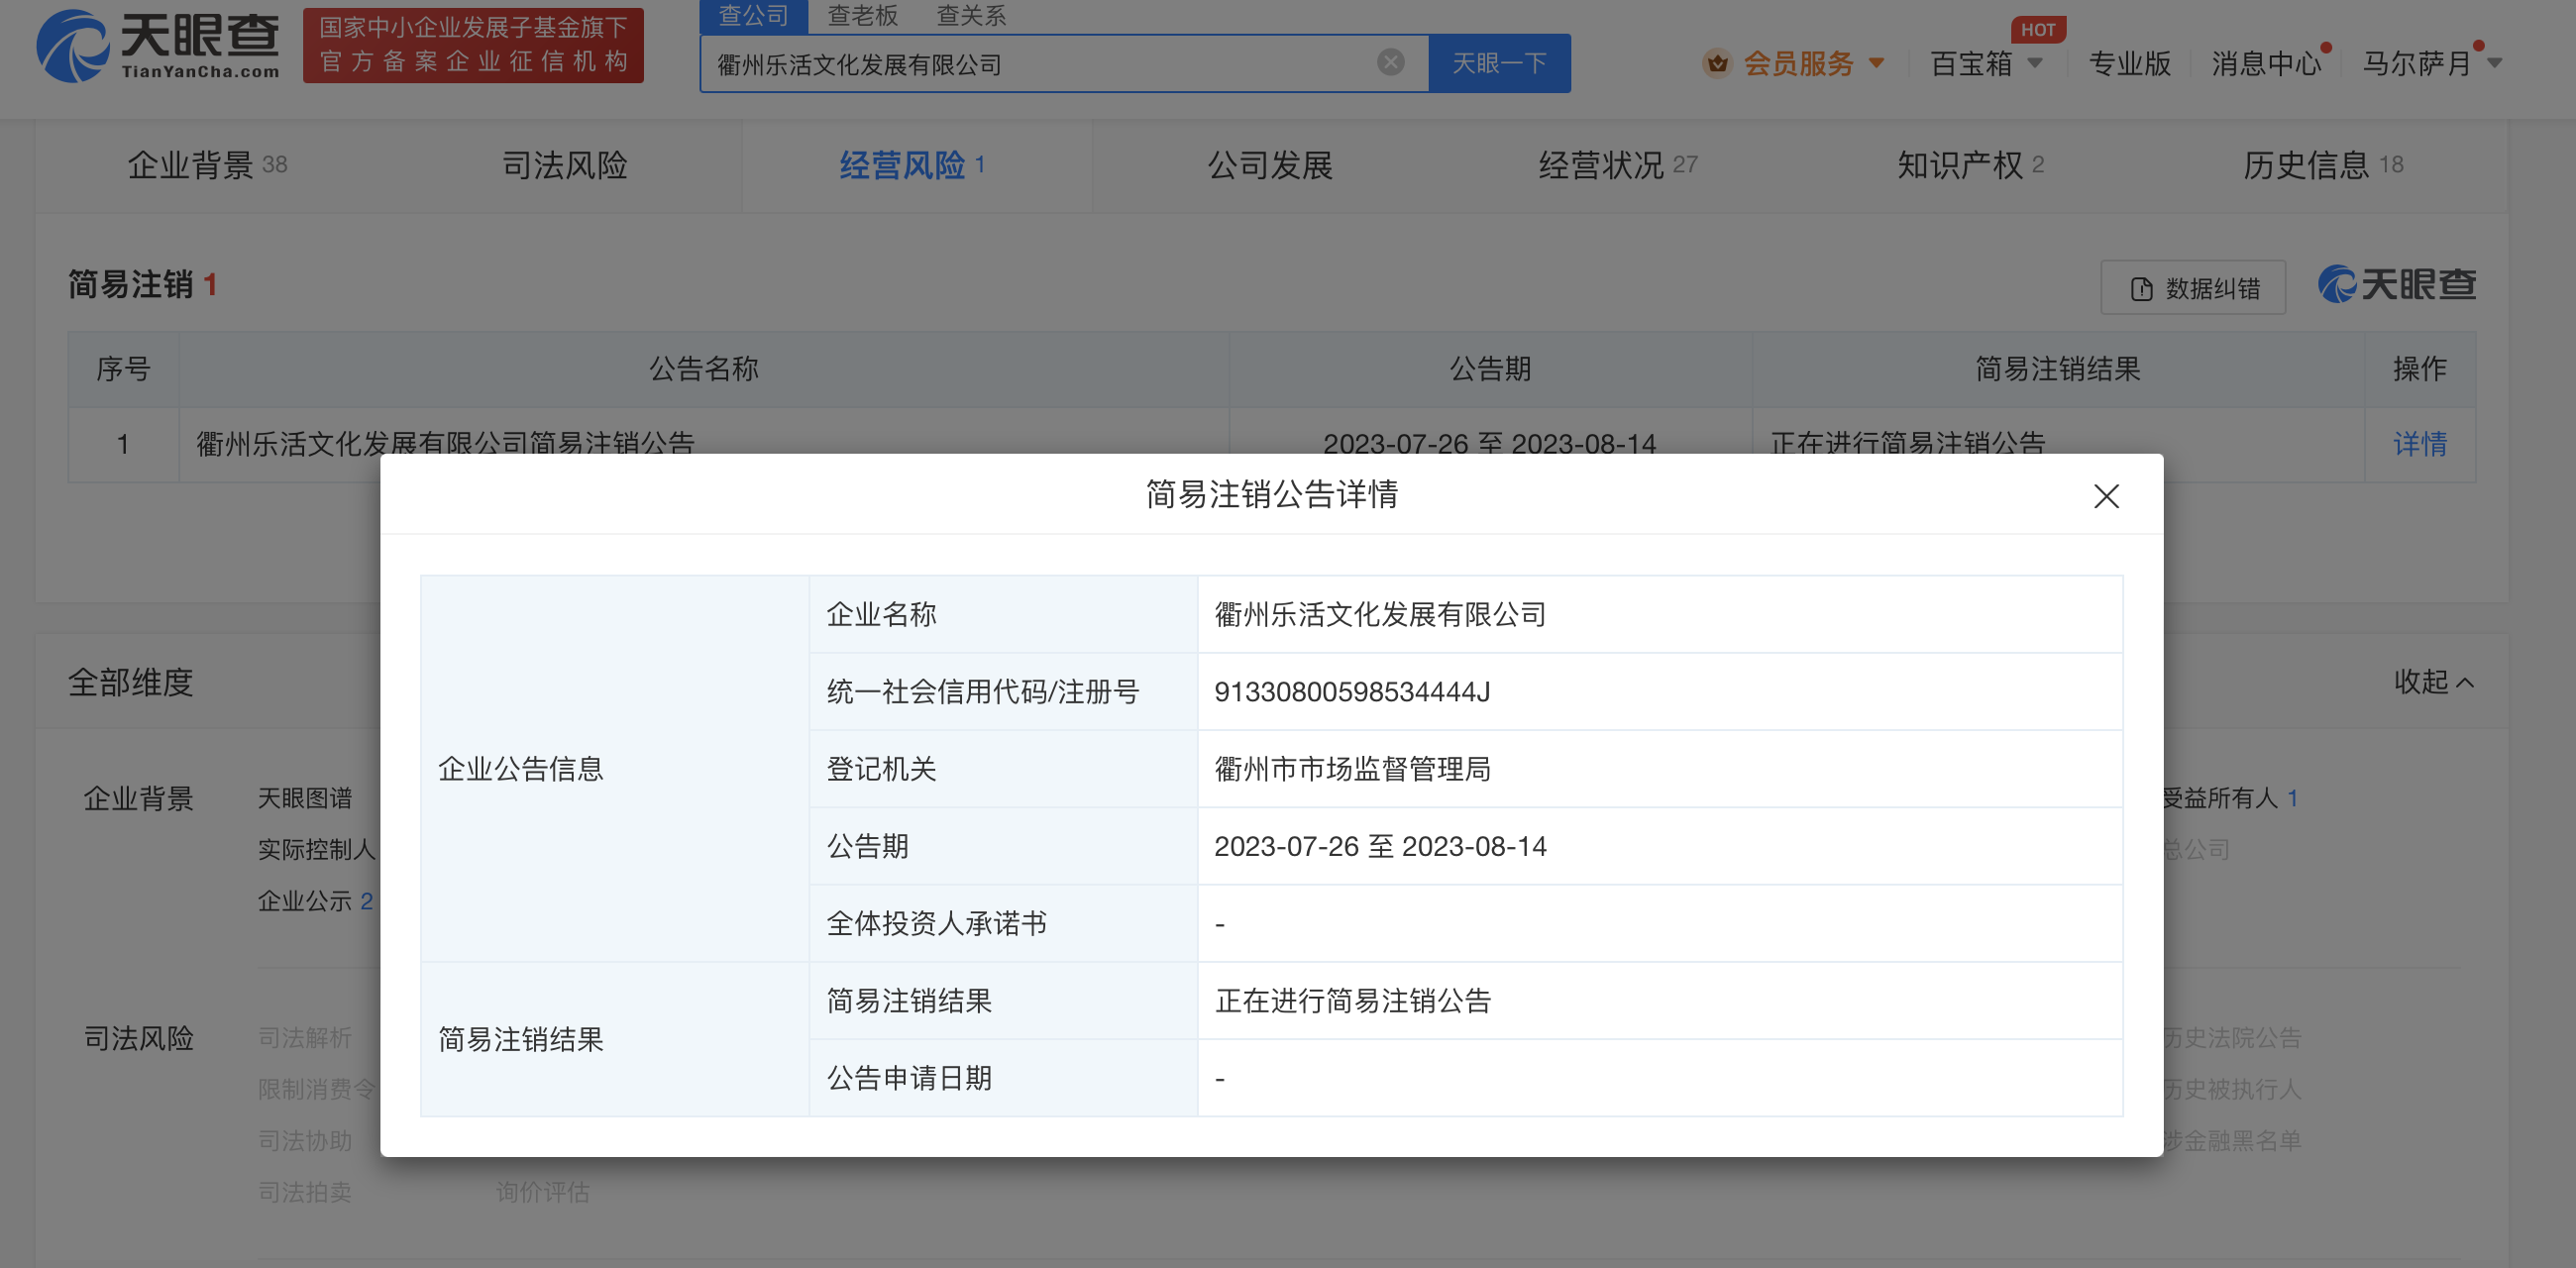Click the 天眼一下 search button

click(1498, 62)
